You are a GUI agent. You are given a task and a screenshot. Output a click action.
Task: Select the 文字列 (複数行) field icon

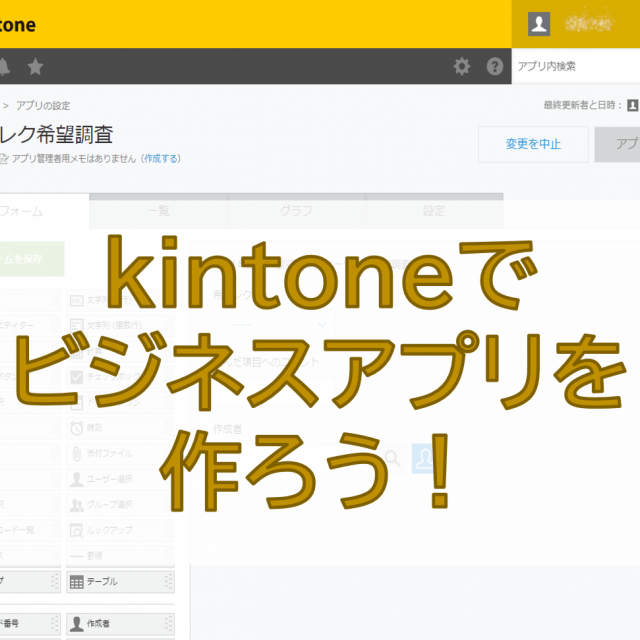tap(76, 326)
